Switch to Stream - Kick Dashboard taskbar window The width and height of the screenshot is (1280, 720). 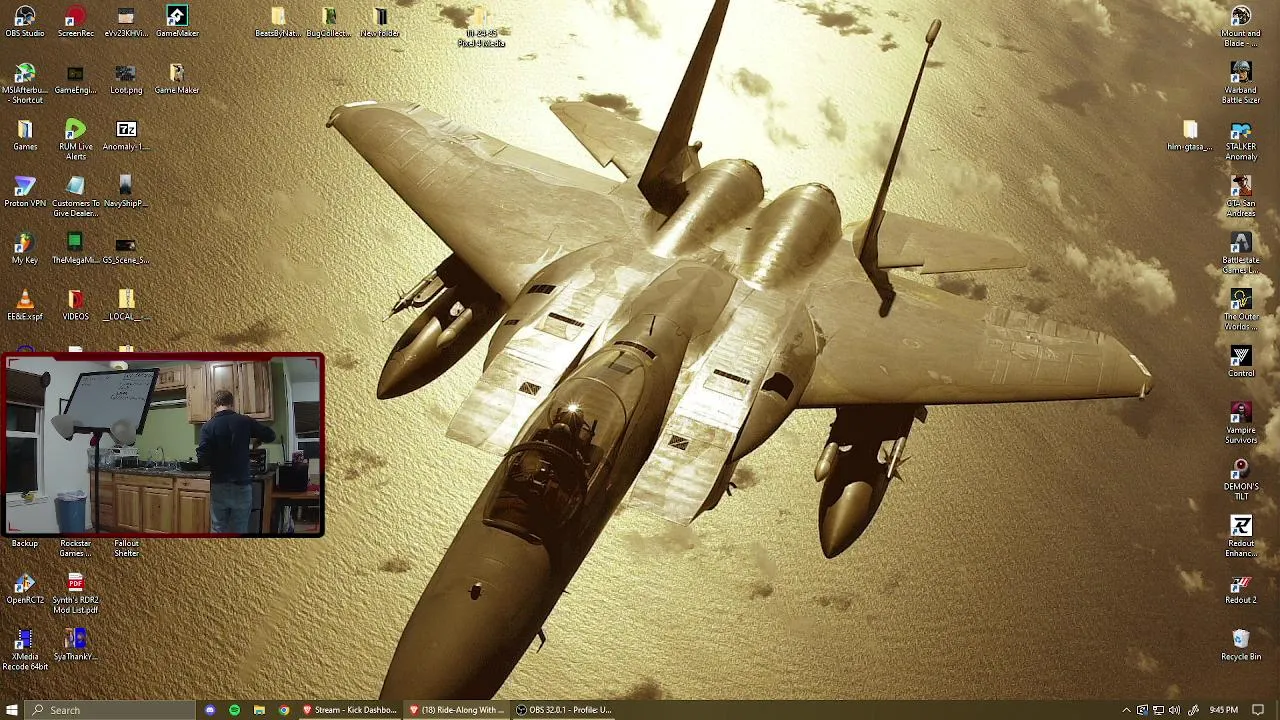coord(350,710)
